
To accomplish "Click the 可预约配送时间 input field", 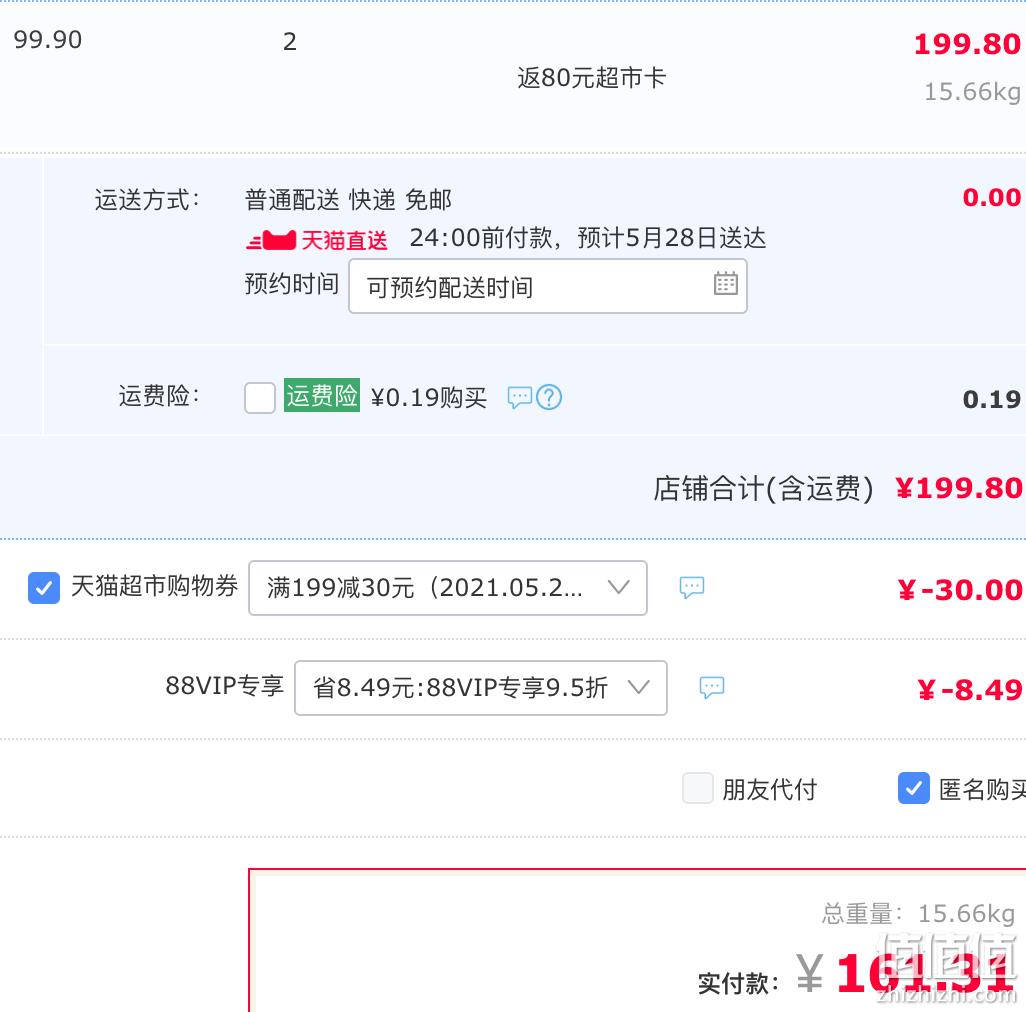I will click(x=548, y=286).
